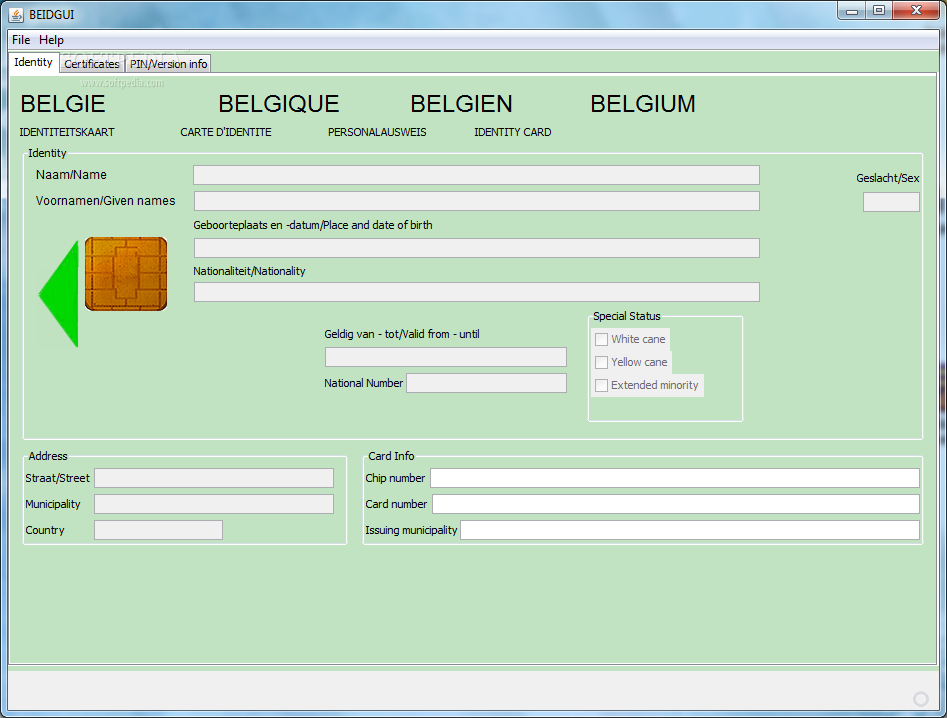Click the Address group title
The image size is (947, 718).
coord(48,456)
